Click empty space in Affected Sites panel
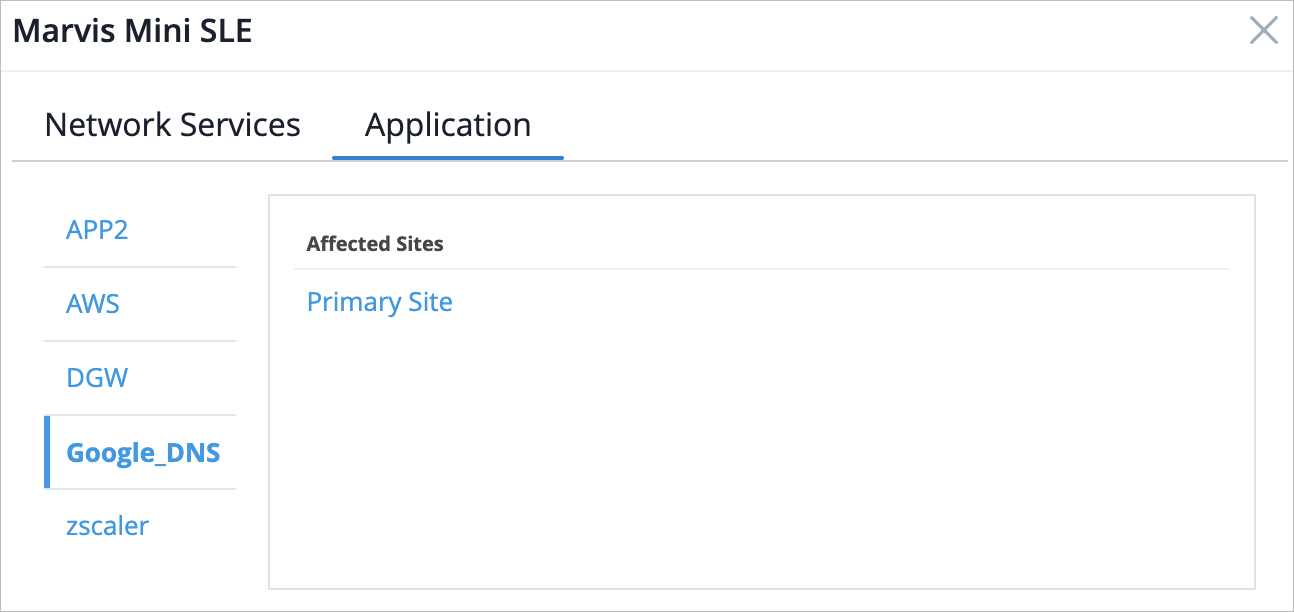The width and height of the screenshot is (1294, 612). click(760, 450)
